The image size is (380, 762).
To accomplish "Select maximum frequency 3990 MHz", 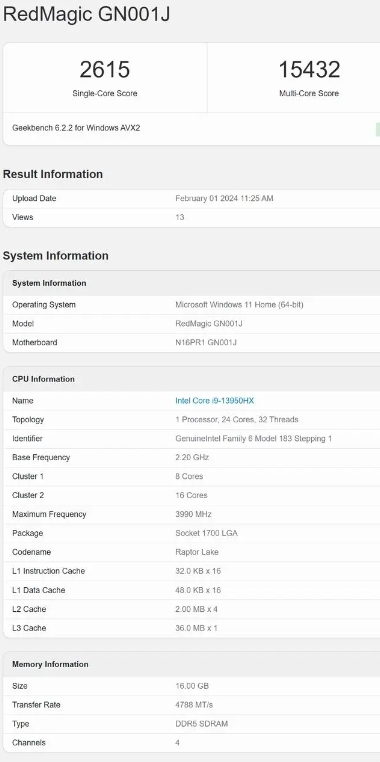I will [x=193, y=514].
